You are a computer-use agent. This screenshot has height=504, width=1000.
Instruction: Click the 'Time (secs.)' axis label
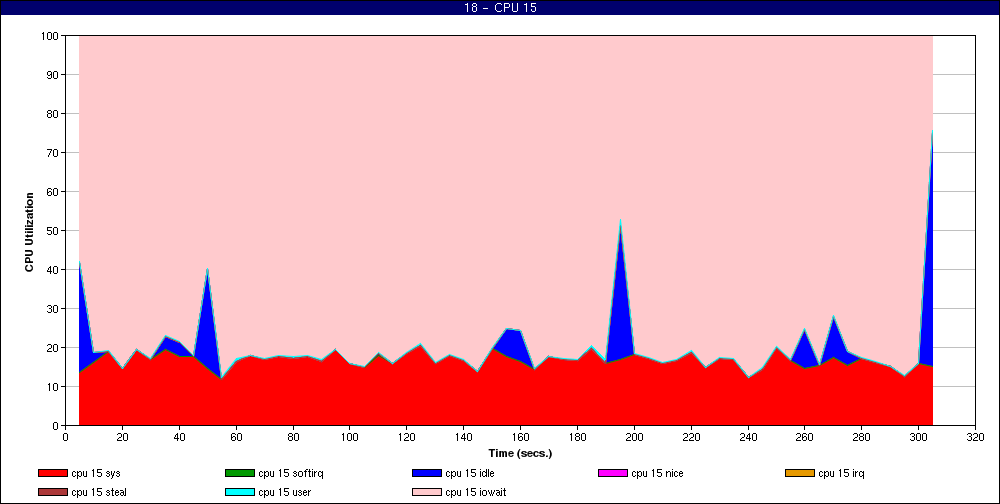pos(520,454)
